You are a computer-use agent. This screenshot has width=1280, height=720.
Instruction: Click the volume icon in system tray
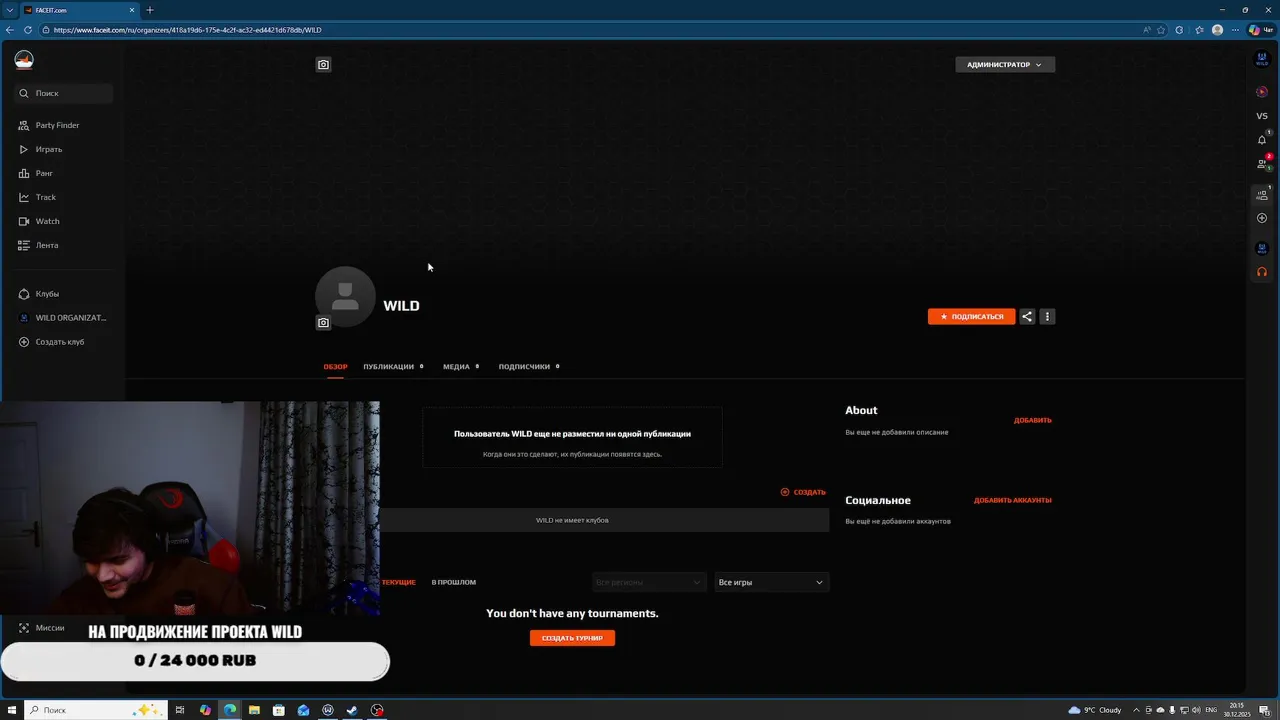click(x=1196, y=710)
